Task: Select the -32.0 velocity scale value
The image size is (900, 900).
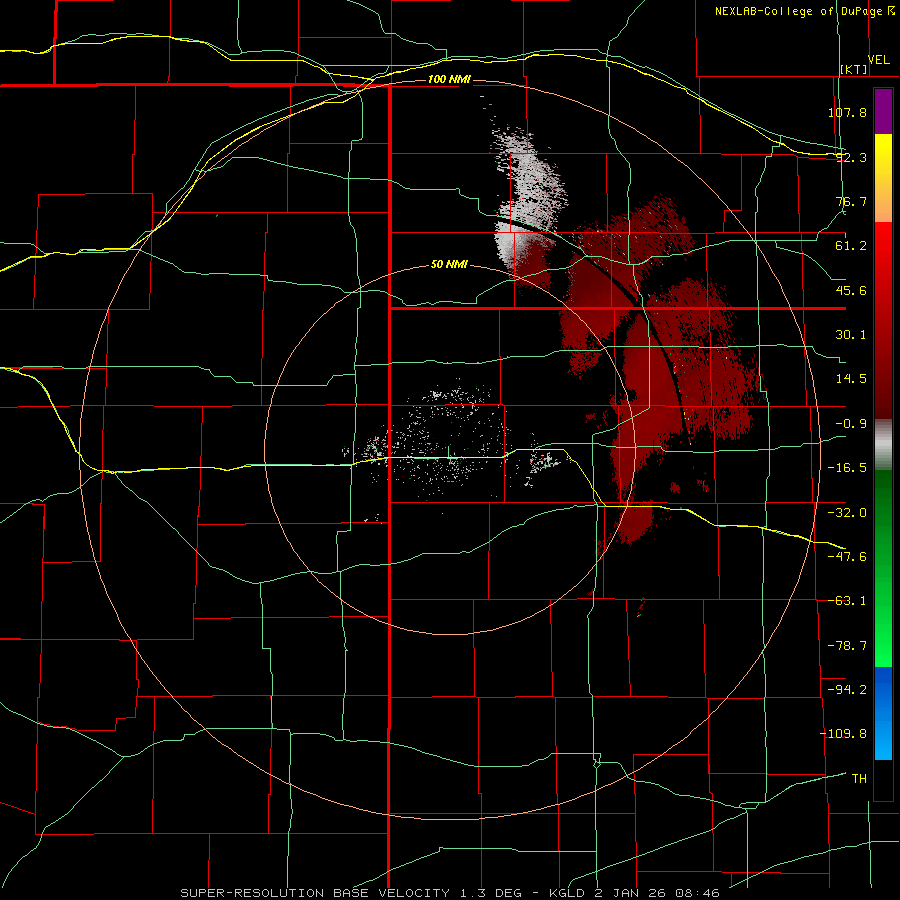Action: (x=847, y=513)
